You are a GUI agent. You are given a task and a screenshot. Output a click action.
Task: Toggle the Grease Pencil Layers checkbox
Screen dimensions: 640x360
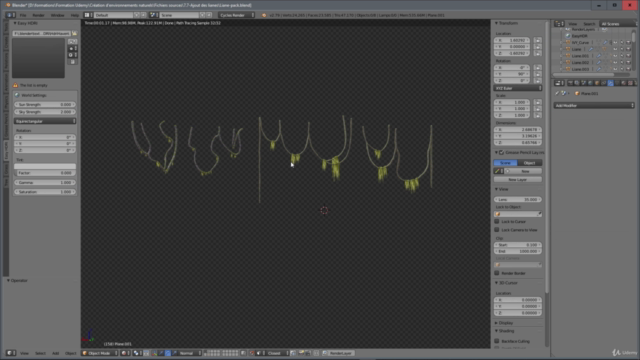[x=502, y=153]
